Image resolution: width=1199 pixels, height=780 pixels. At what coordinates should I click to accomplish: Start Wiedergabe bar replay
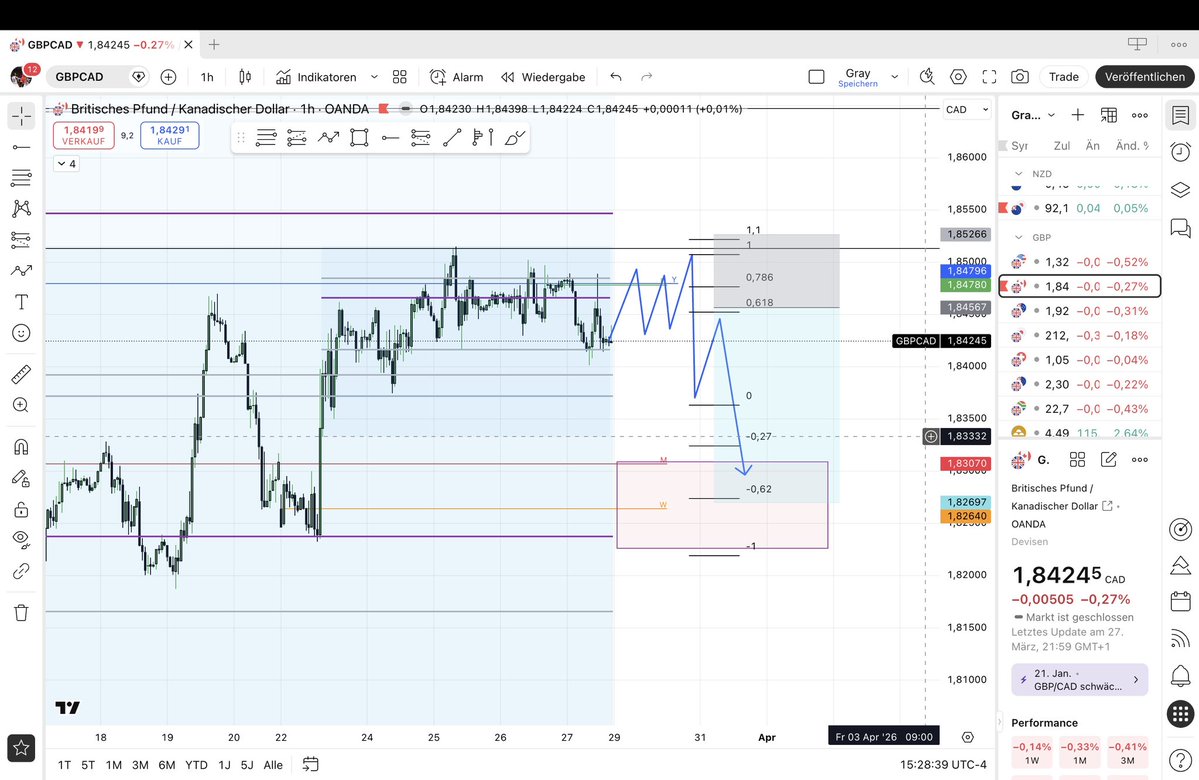click(543, 77)
